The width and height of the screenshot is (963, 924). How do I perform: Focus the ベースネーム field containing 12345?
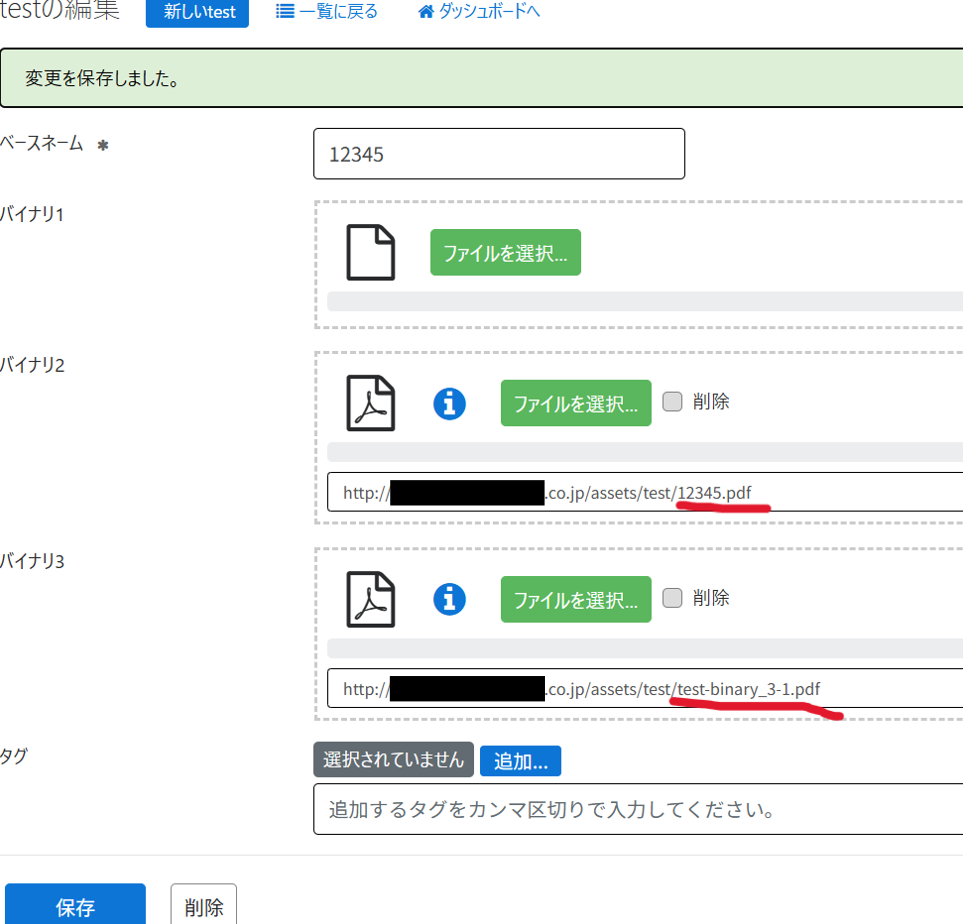[498, 154]
